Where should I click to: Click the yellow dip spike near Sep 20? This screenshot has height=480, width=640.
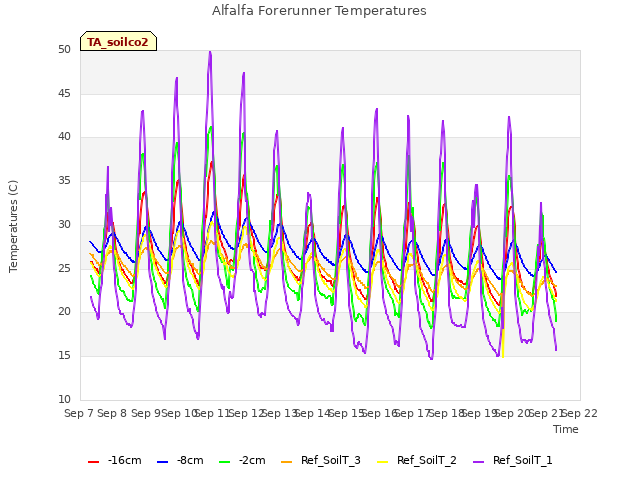pos(503,344)
